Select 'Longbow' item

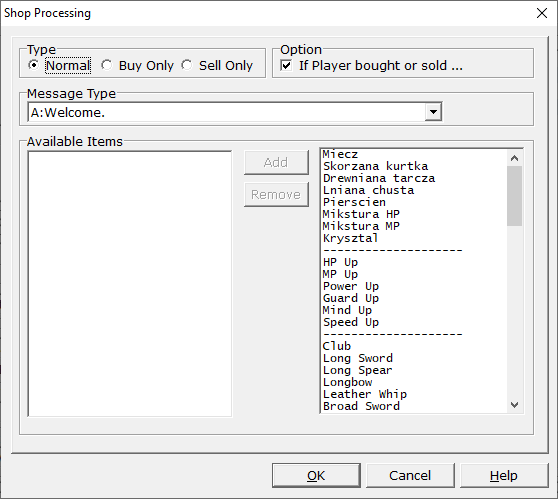[x=414, y=382]
